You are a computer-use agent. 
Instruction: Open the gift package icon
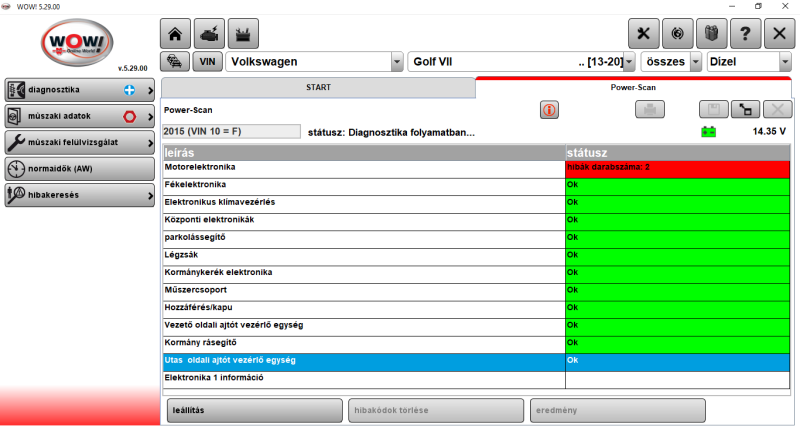[711, 34]
